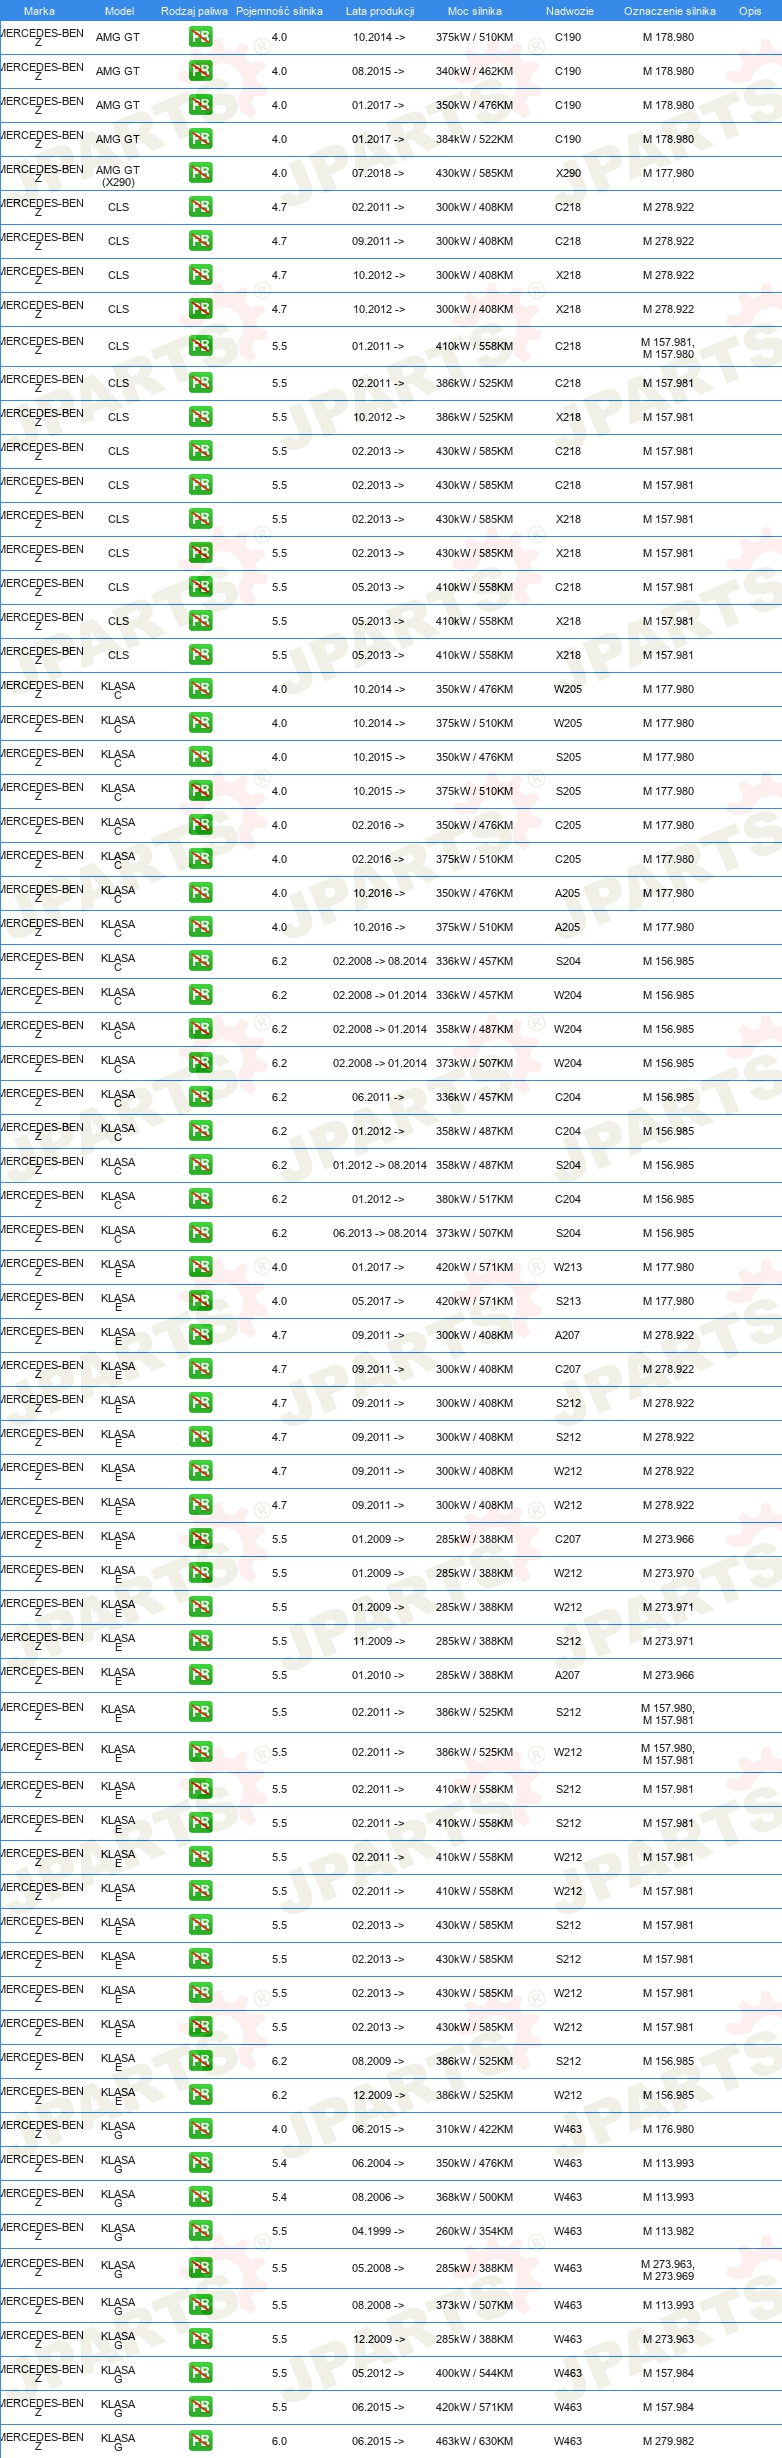The width and height of the screenshot is (782, 2458).
Task: Click the Moc silnika column header
Action: point(474,11)
